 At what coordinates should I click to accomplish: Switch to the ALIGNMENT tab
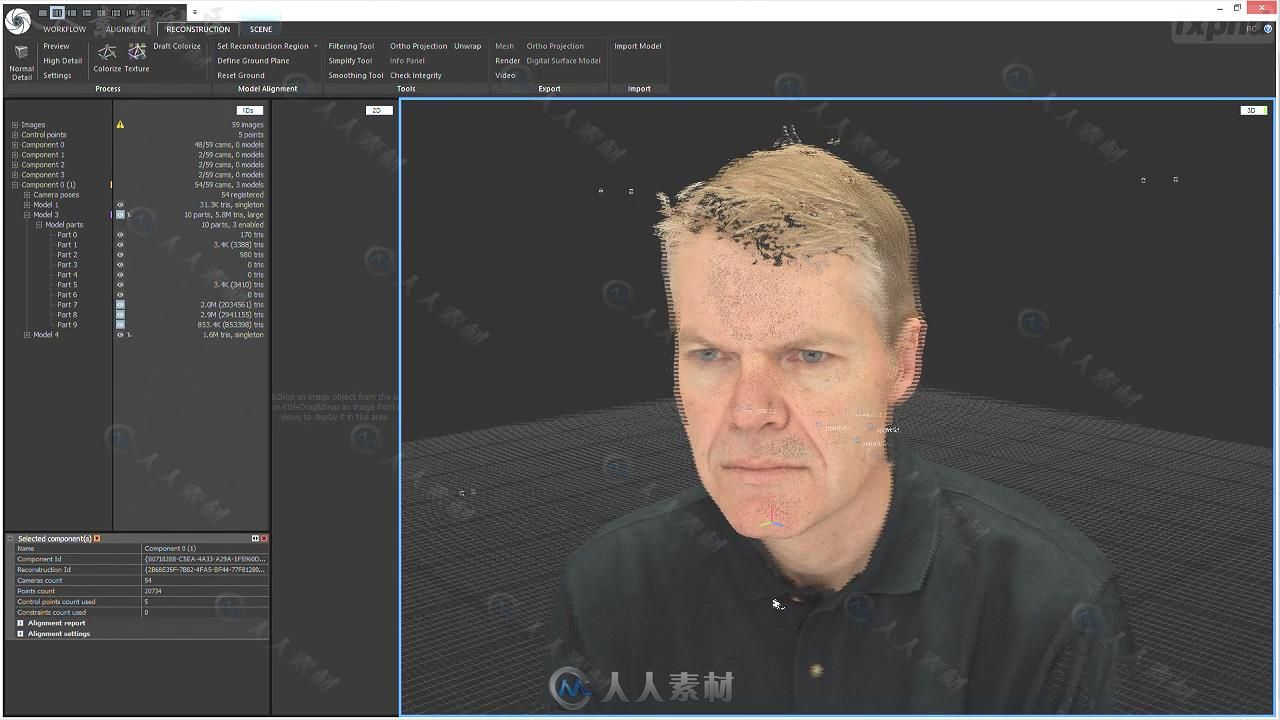(126, 29)
